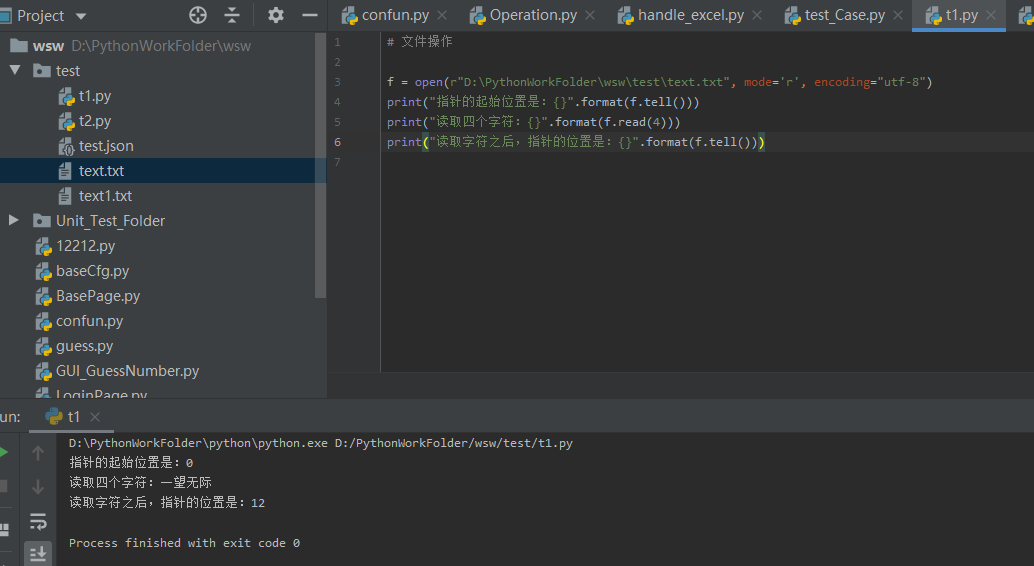Toggle scroll to end in console
This screenshot has height=566, width=1034.
click(38, 553)
